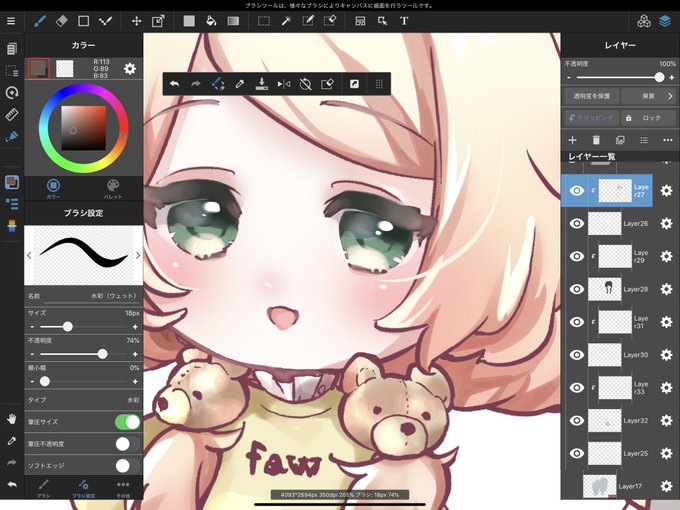The width and height of the screenshot is (680, 510).
Task: Hide Layer28 visibility eye
Action: pos(576,289)
